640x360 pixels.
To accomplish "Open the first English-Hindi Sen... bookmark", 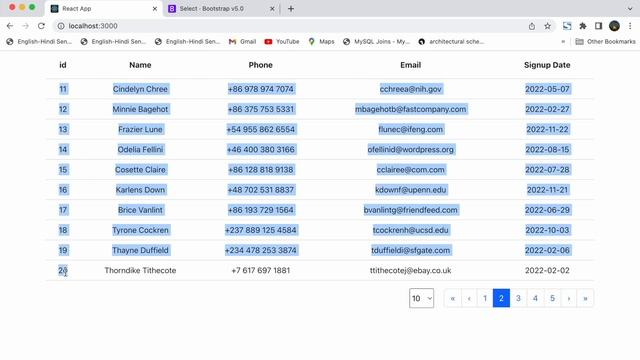I will [x=39, y=42].
